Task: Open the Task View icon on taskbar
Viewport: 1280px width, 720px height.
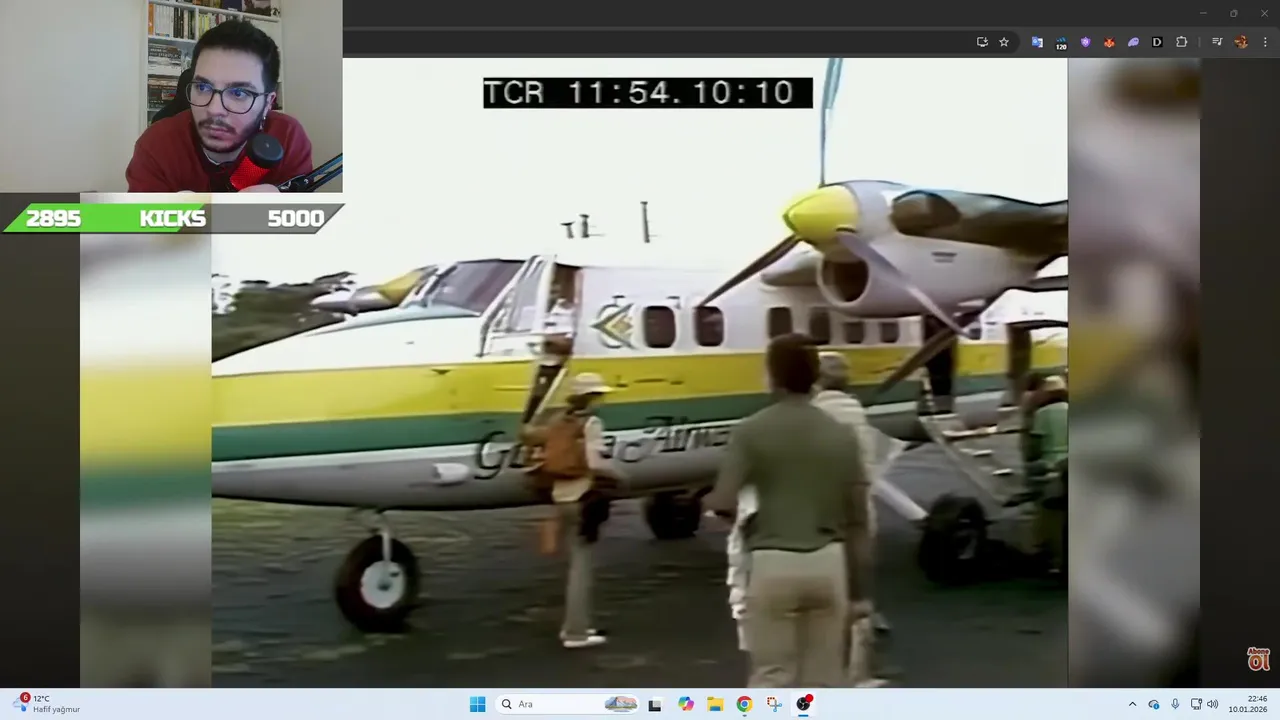Action: (655, 704)
